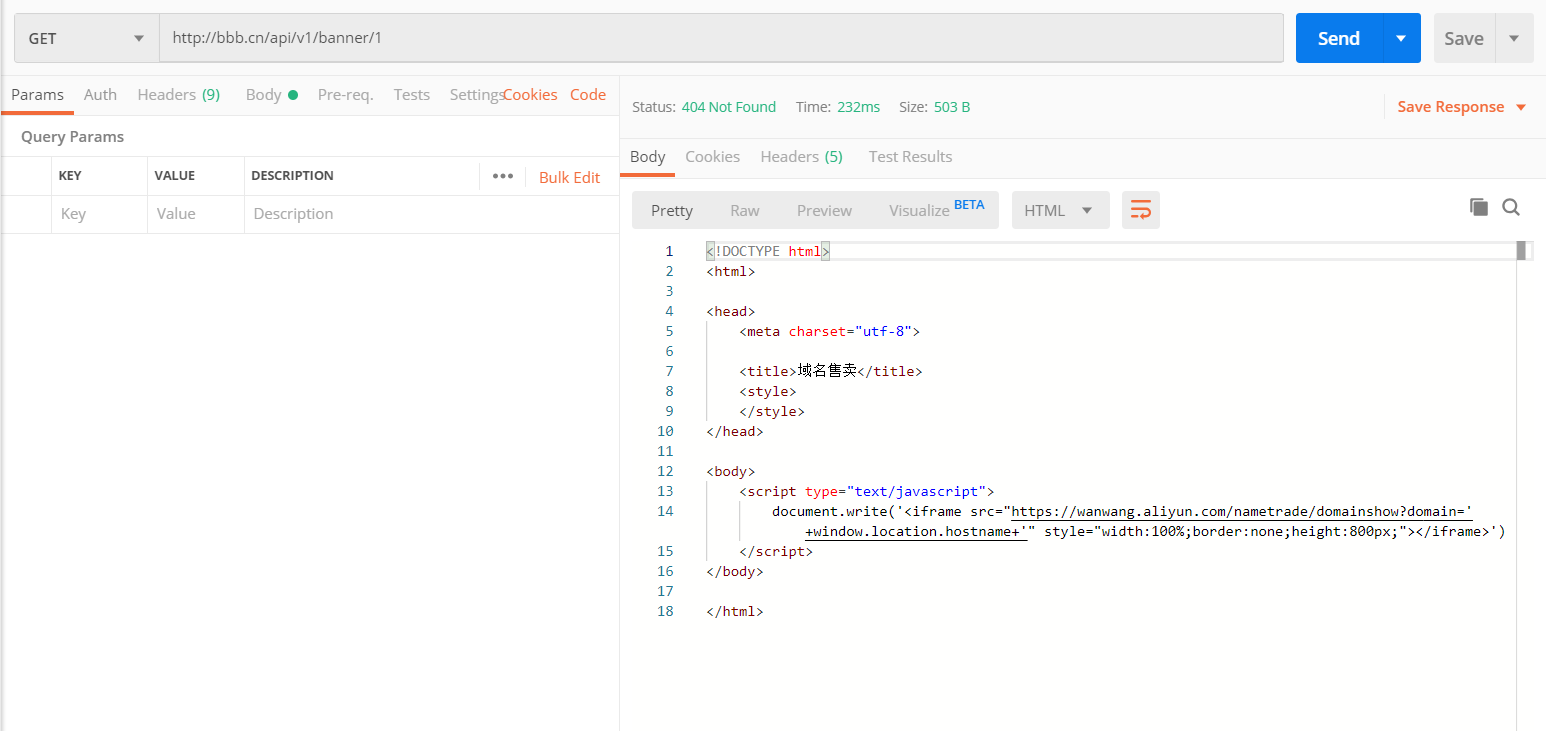Image resolution: width=1546 pixels, height=731 pixels.
Task: Click the opening <style> tag line
Action: click(768, 391)
